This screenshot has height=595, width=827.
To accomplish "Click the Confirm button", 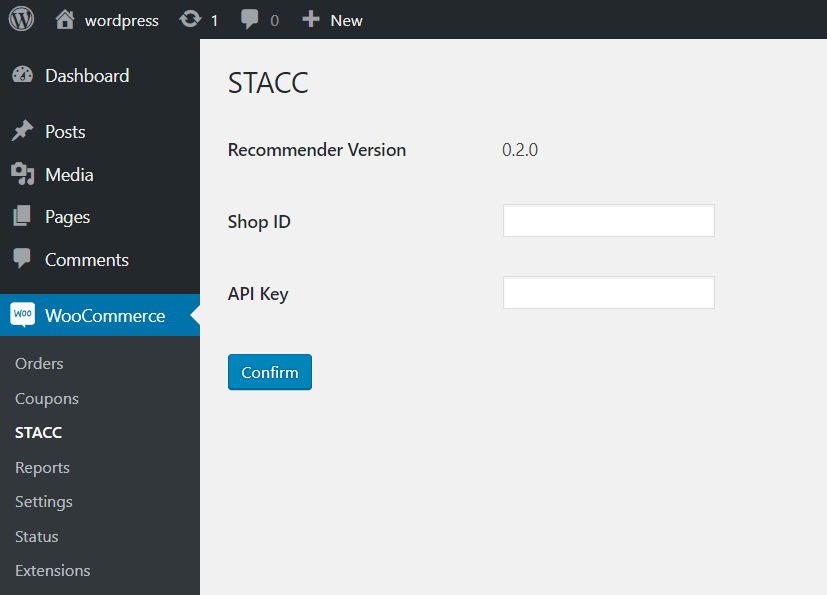I will click(x=270, y=372).
